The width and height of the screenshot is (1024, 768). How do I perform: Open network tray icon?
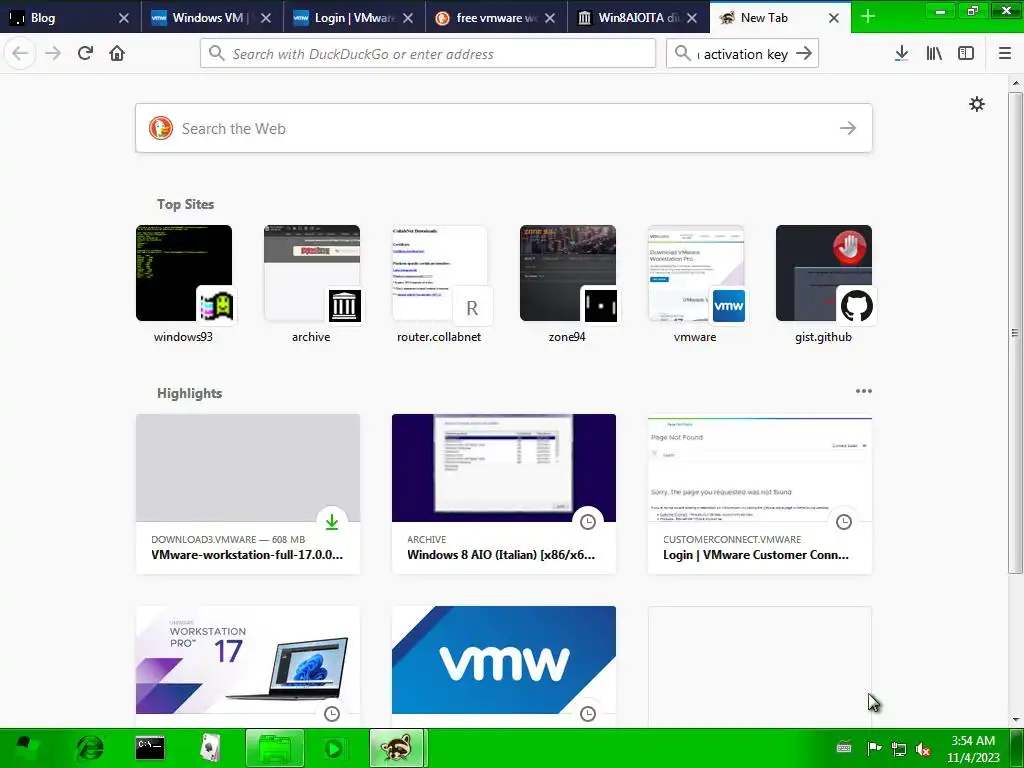(x=899, y=748)
